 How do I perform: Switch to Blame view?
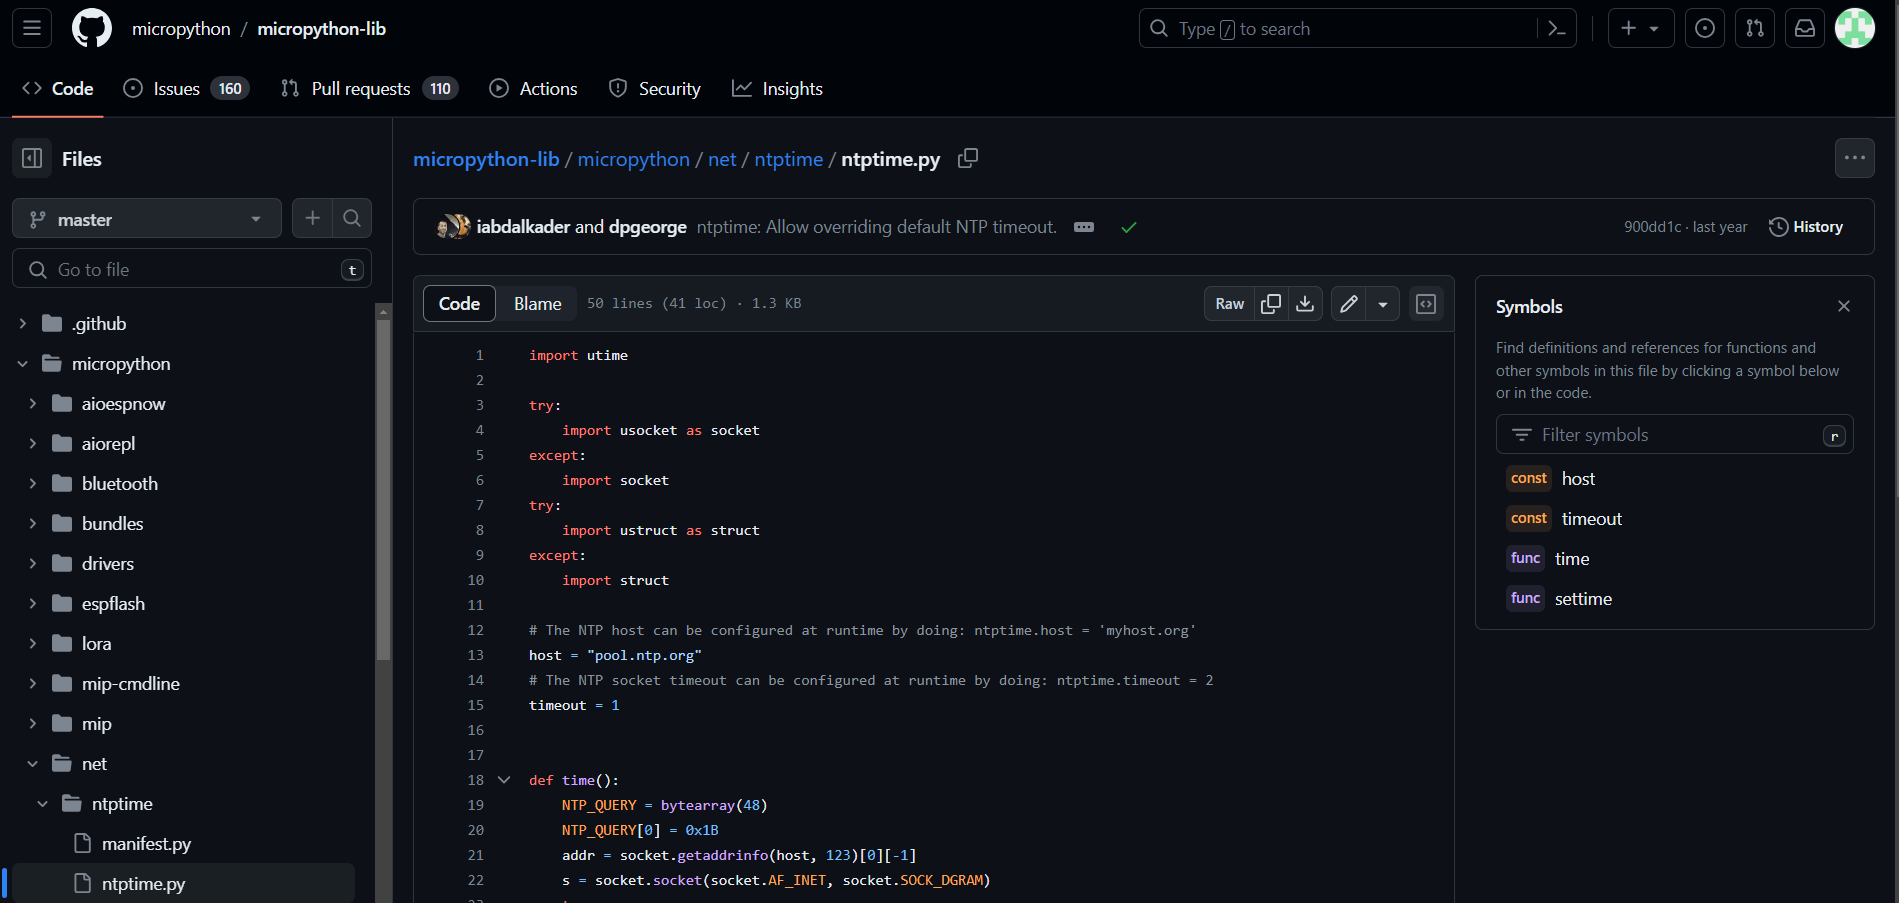coord(537,304)
